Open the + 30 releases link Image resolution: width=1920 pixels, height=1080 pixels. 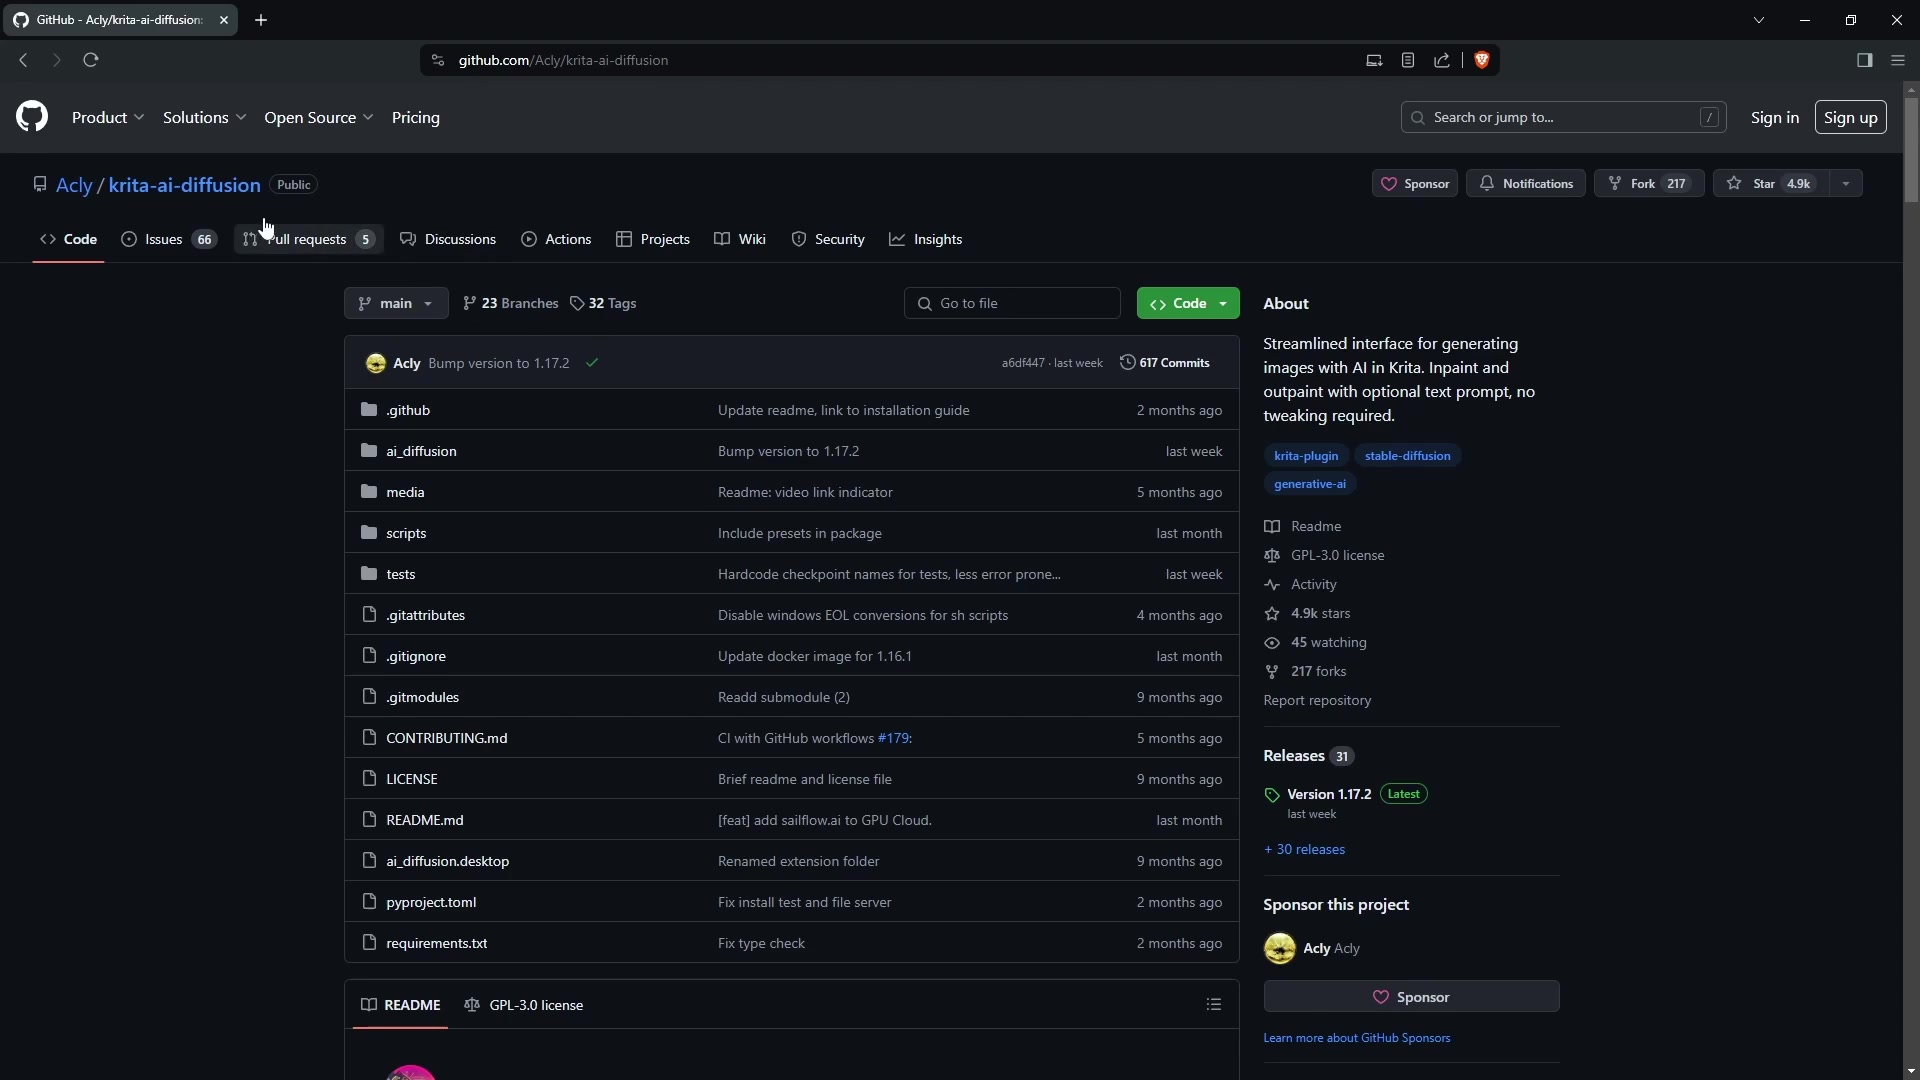(1304, 849)
